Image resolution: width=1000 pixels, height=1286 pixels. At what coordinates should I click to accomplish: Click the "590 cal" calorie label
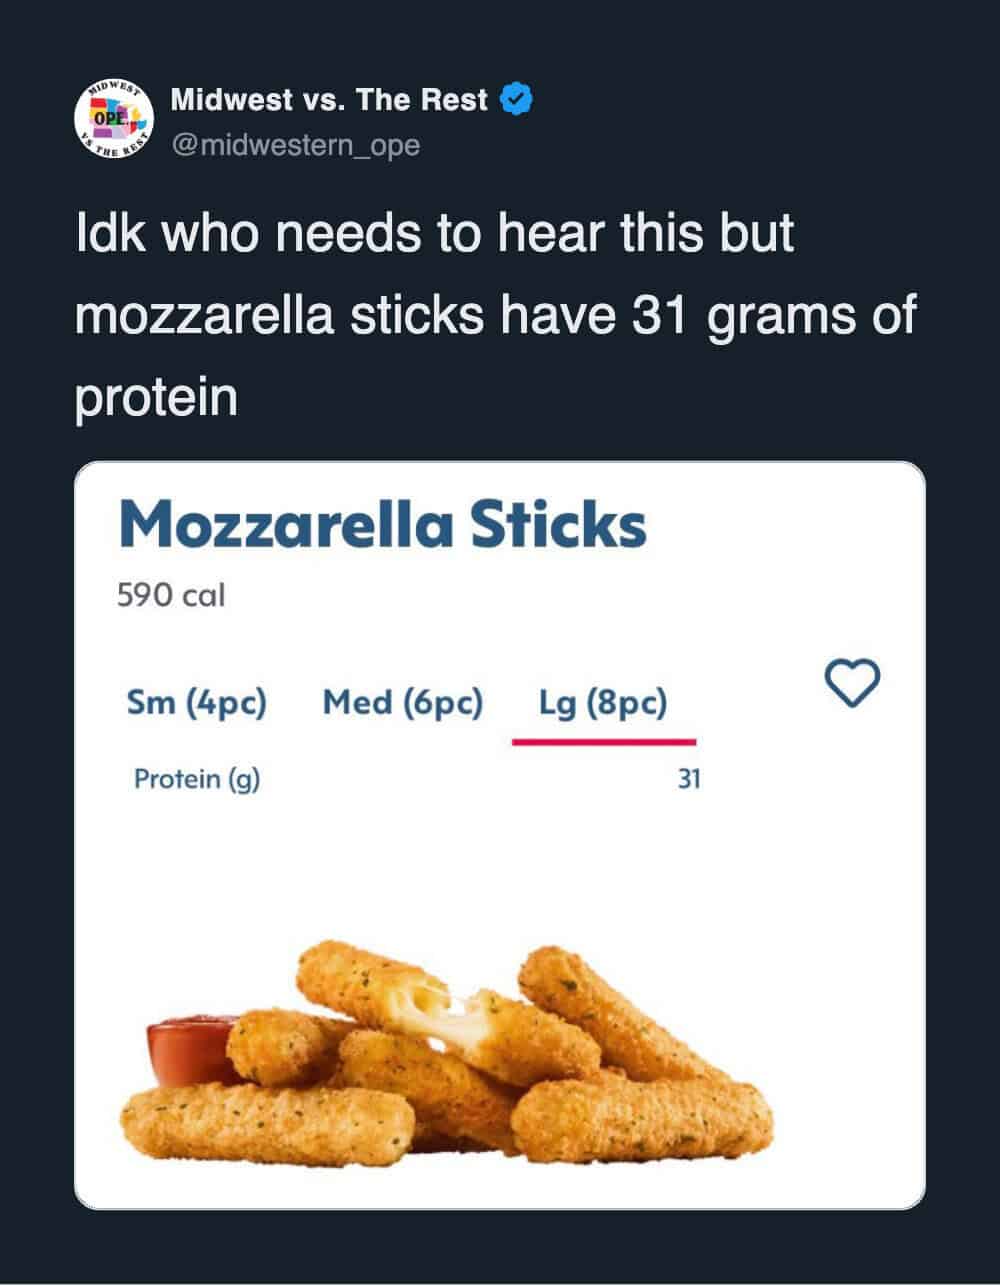click(x=171, y=595)
